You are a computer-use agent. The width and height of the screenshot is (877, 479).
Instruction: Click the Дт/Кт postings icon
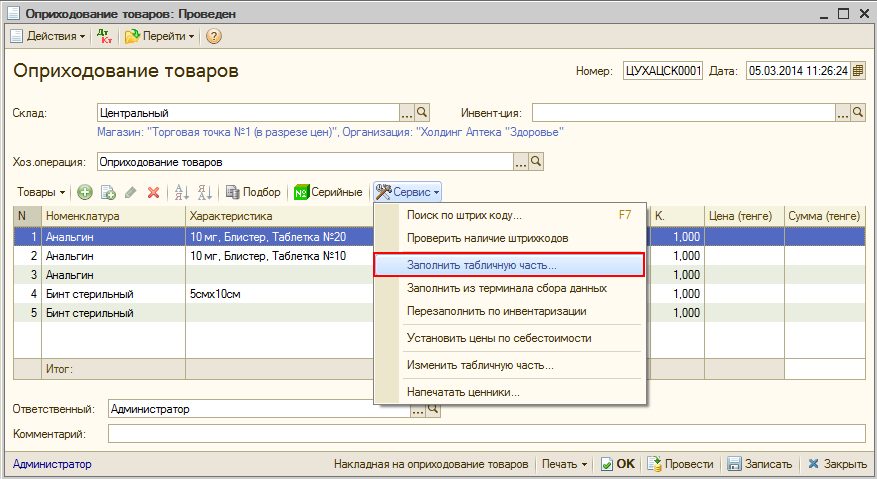point(105,36)
